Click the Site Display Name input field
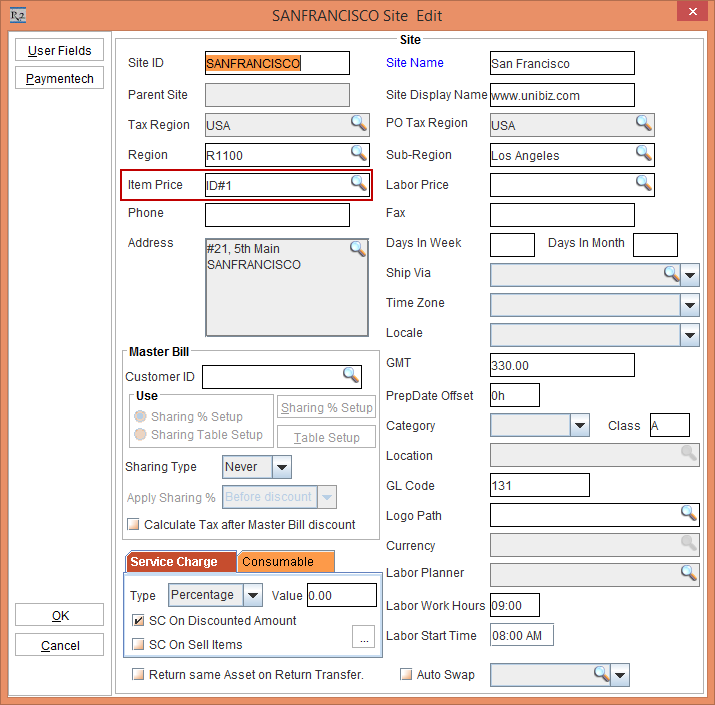Image resolution: width=715 pixels, height=705 pixels. click(x=561, y=95)
